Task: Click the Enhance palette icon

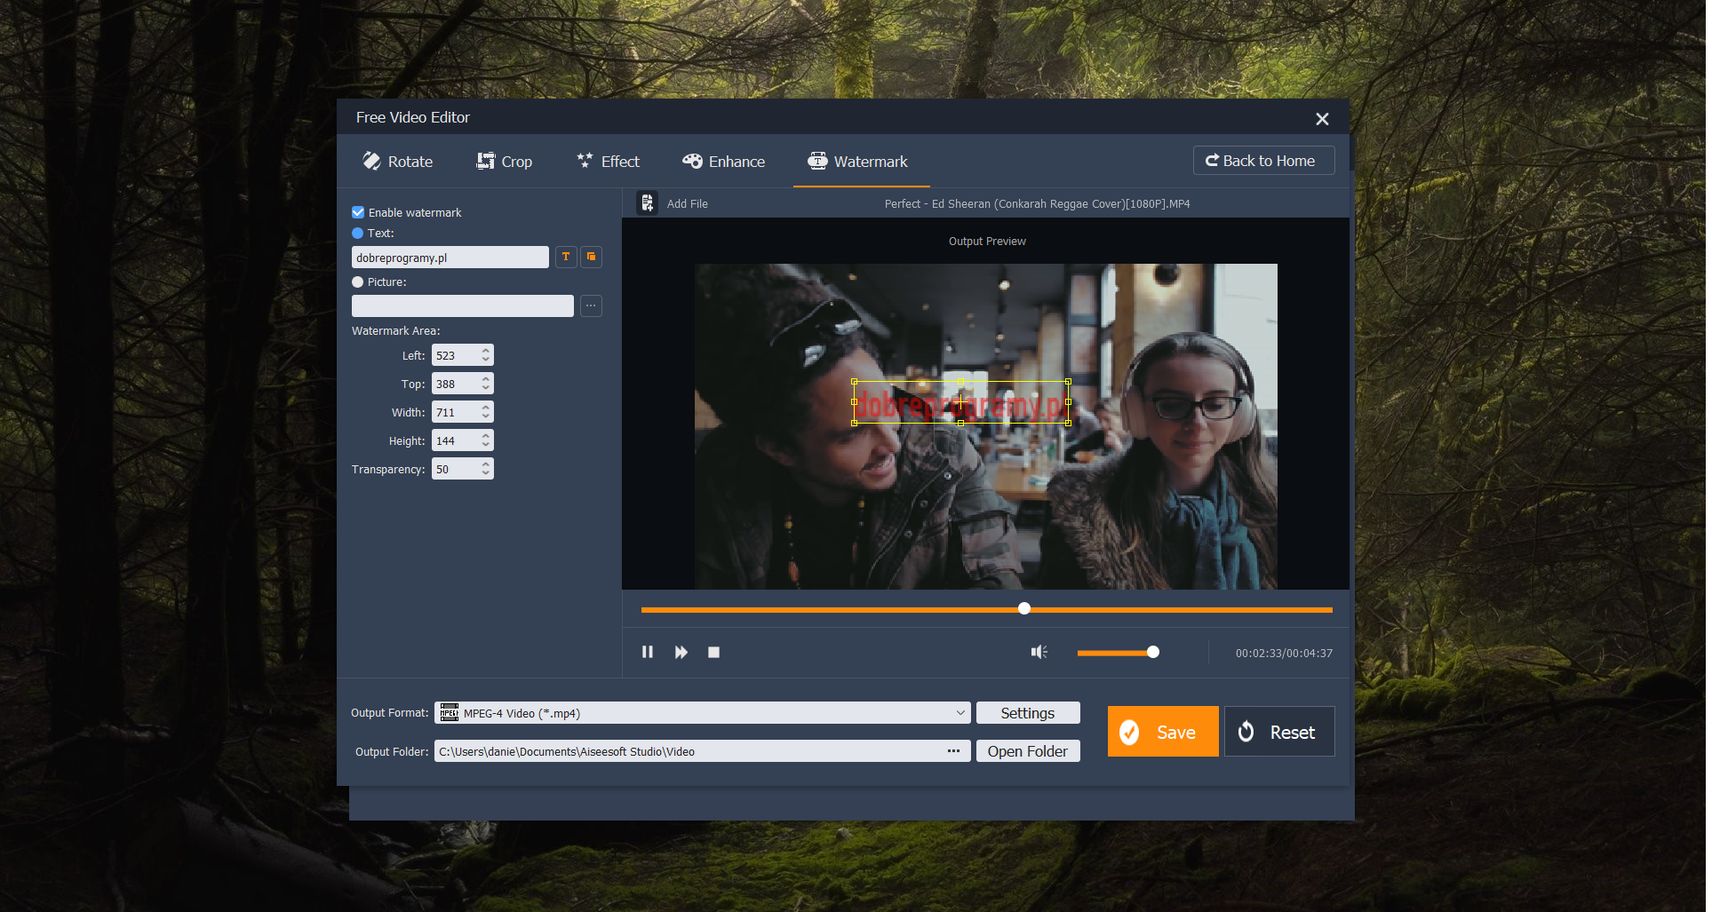Action: pos(692,161)
